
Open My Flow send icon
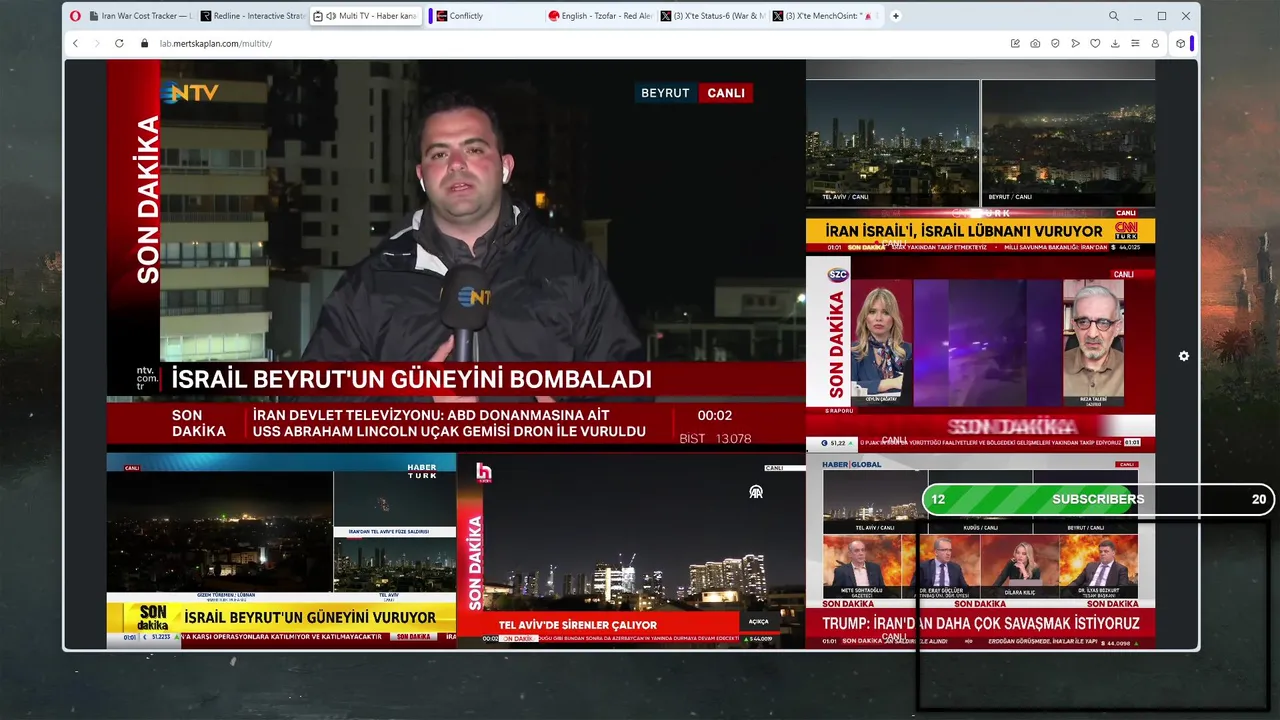point(1075,44)
